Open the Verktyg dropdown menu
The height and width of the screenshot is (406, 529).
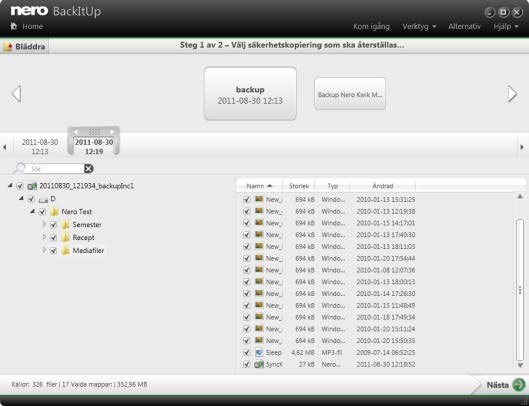tap(419, 26)
